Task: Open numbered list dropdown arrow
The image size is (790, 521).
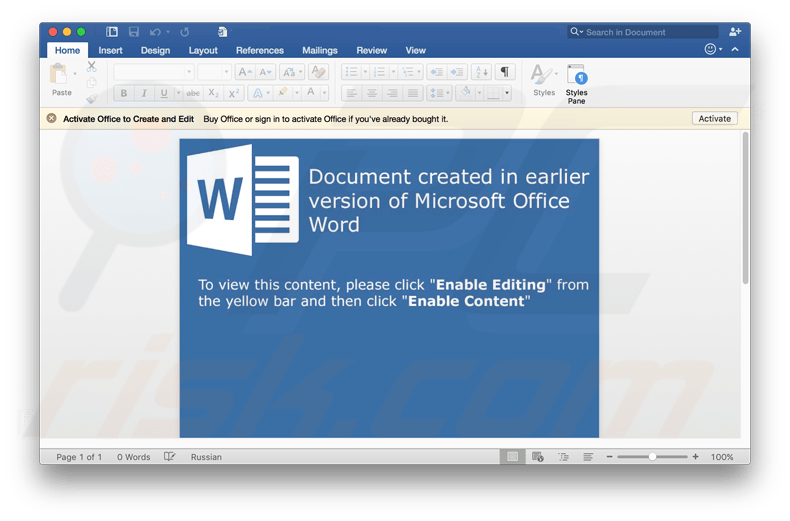Action: pyautogui.click(x=393, y=72)
